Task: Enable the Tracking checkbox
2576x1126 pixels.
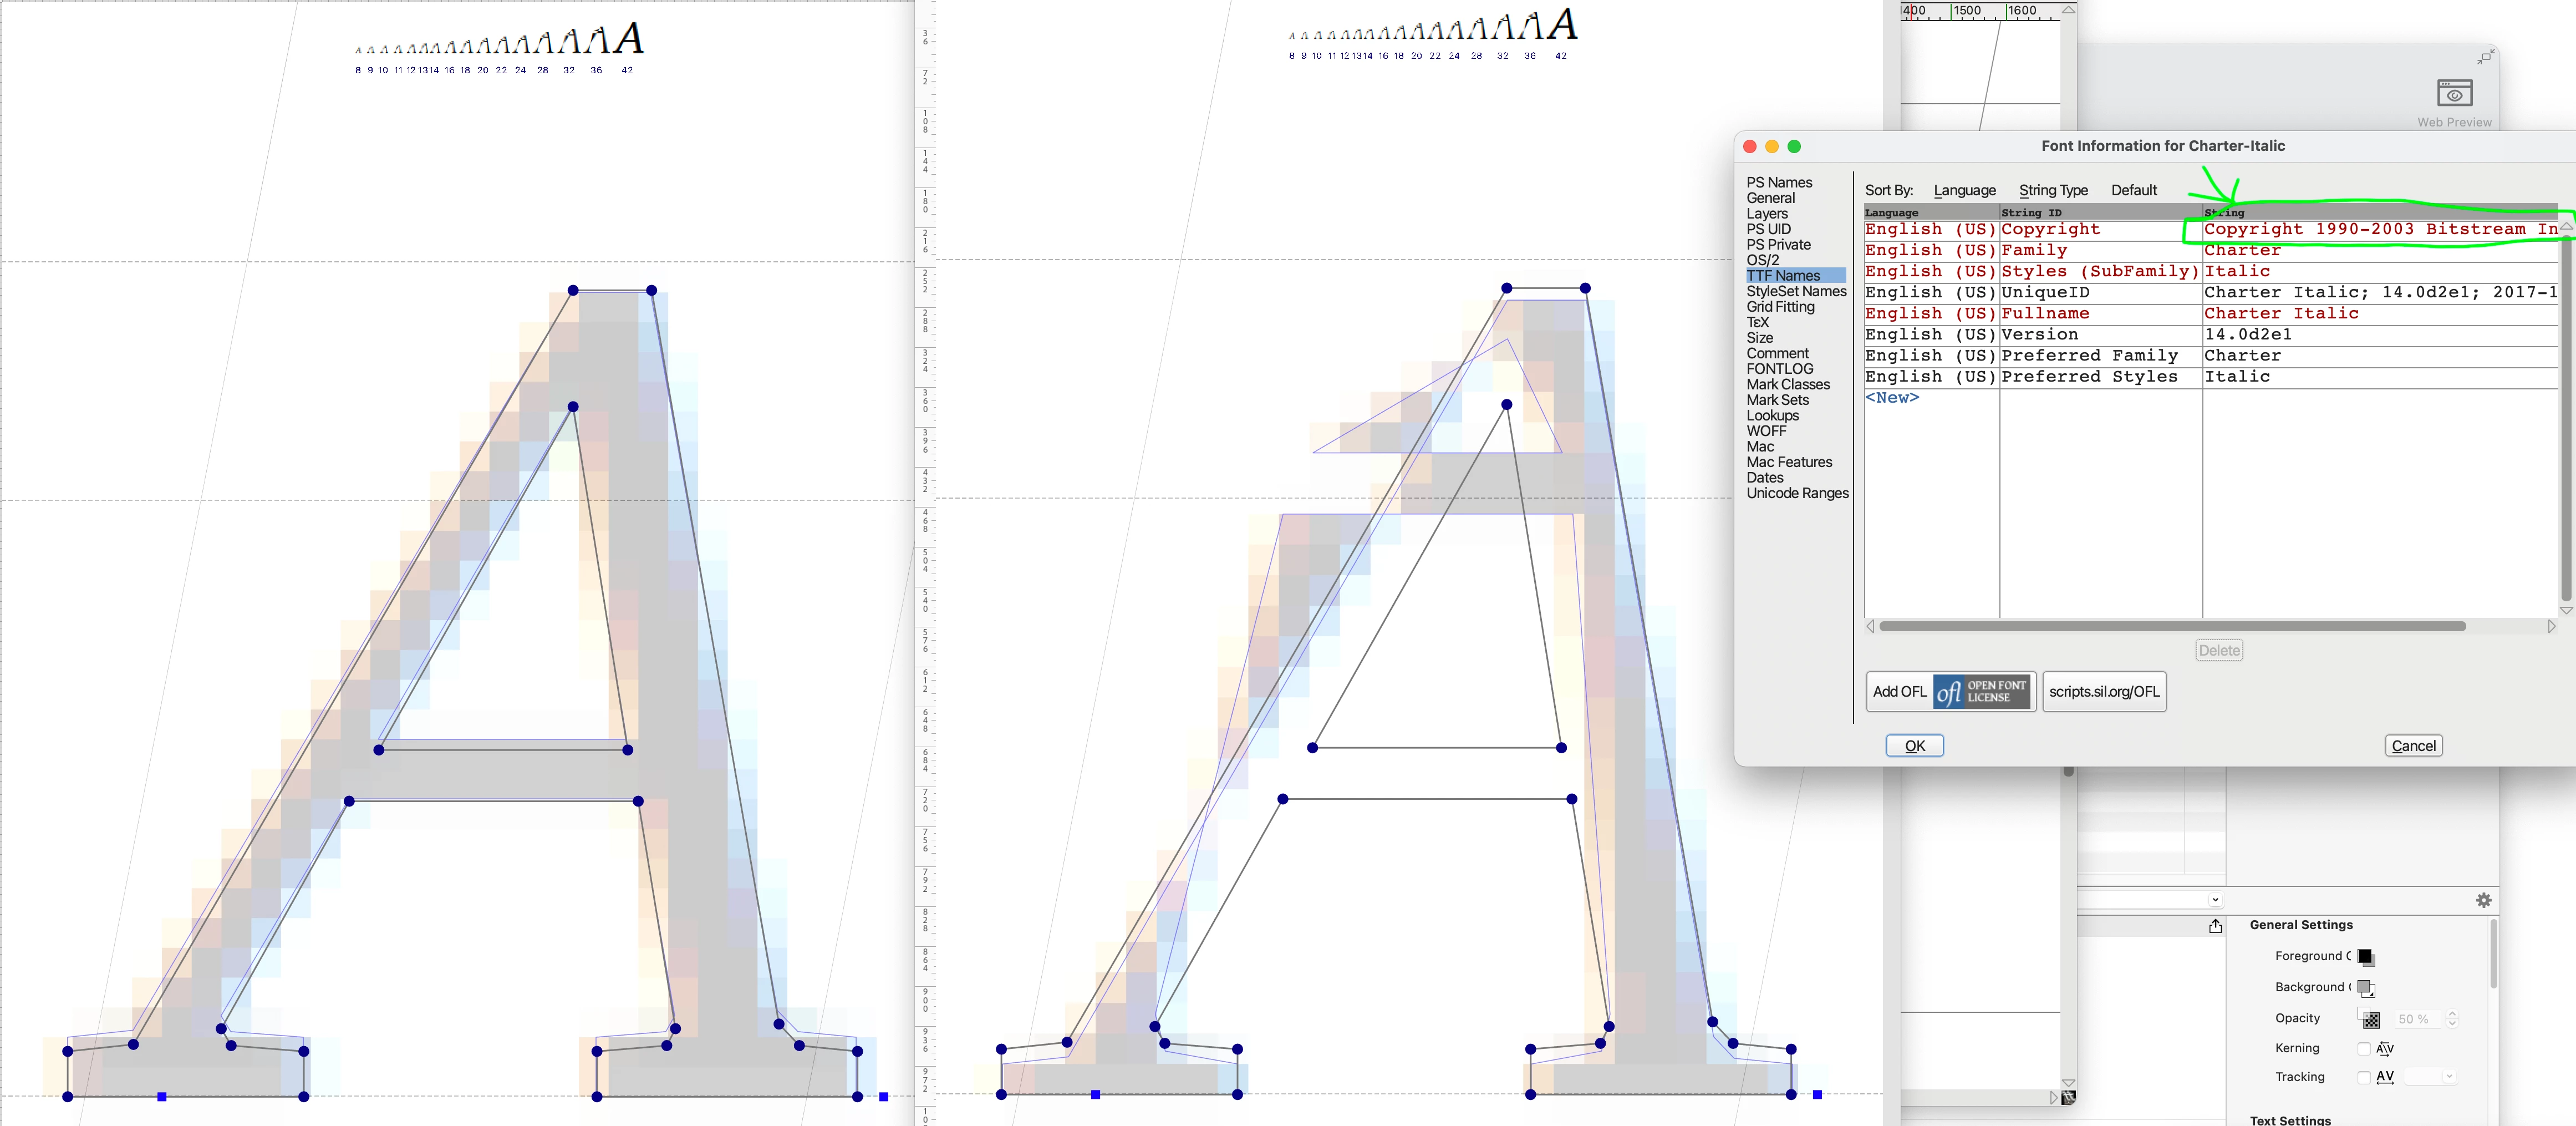Action: (x=2364, y=1077)
